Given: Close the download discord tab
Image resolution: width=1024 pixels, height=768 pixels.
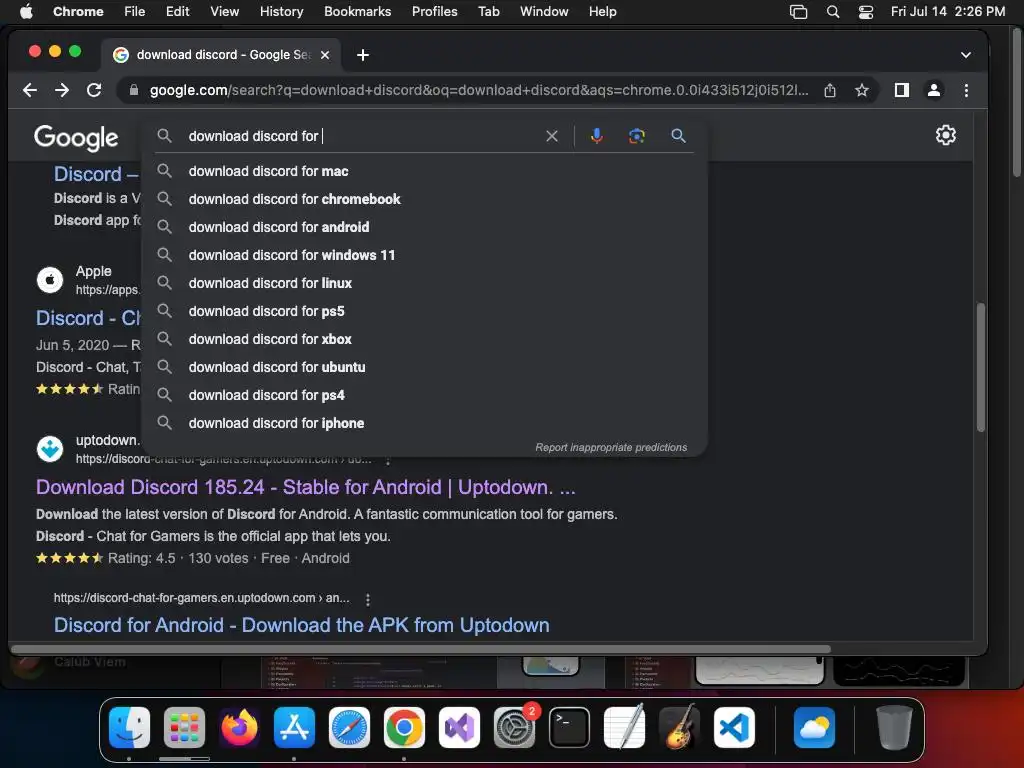Looking at the screenshot, I should tap(325, 55).
